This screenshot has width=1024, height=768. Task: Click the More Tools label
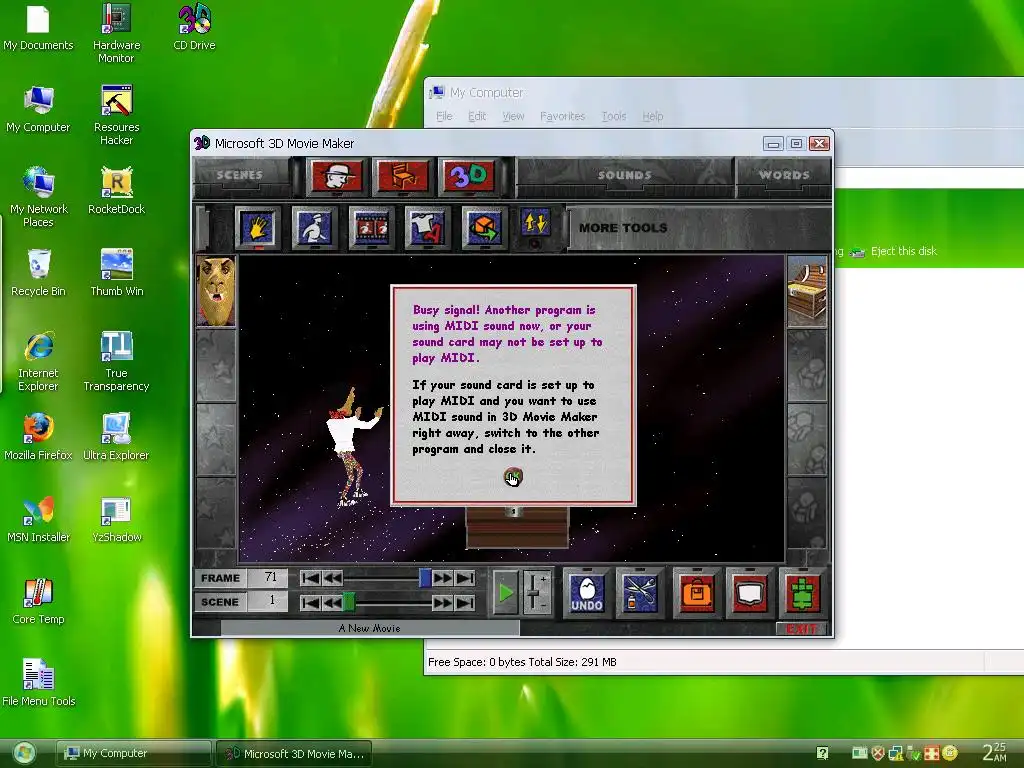623,228
